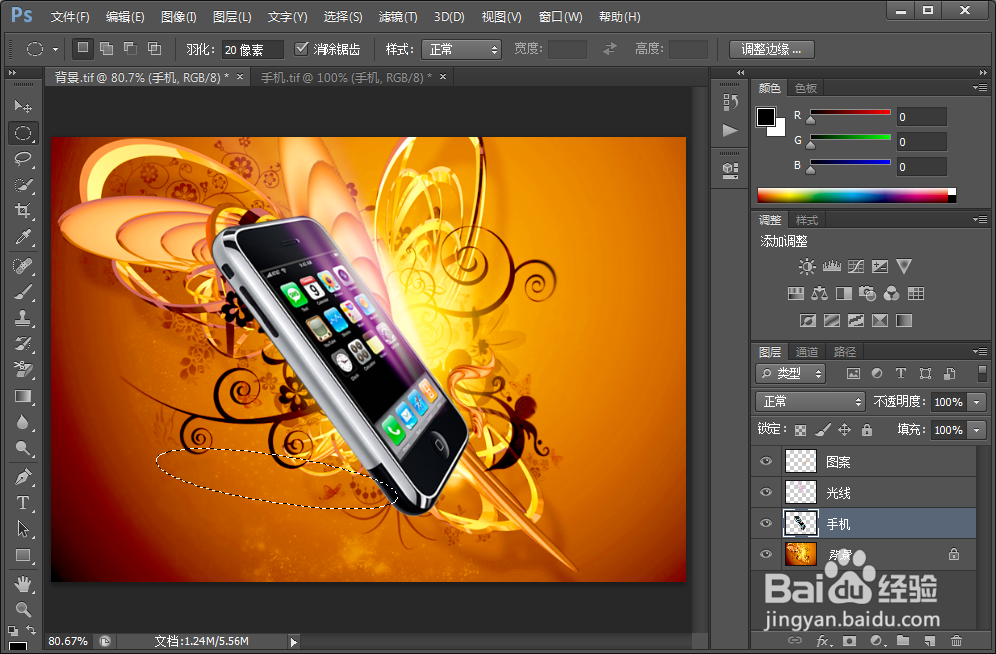Open the status bar info arrow

pyautogui.click(x=293, y=642)
